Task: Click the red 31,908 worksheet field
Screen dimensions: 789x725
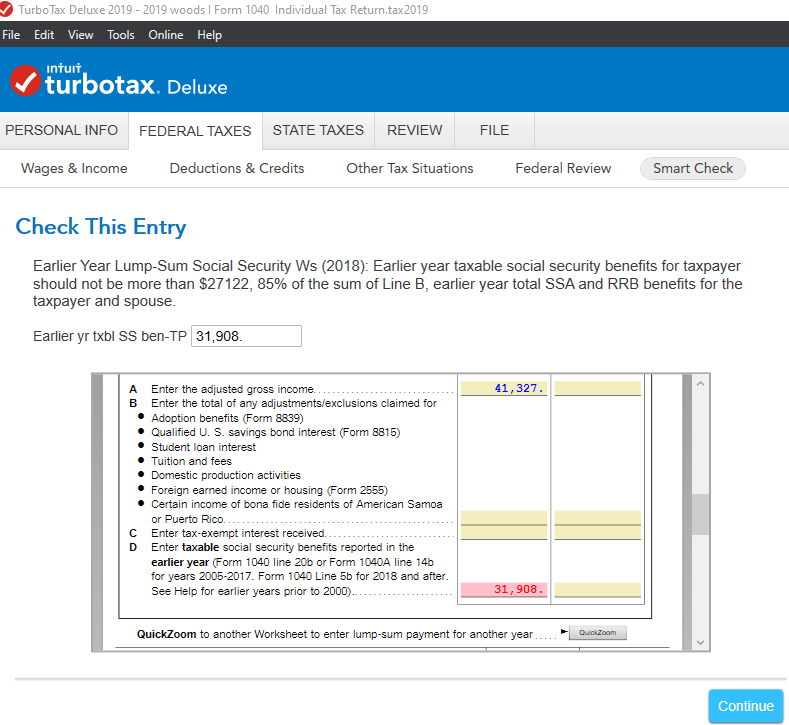Action: [504, 589]
